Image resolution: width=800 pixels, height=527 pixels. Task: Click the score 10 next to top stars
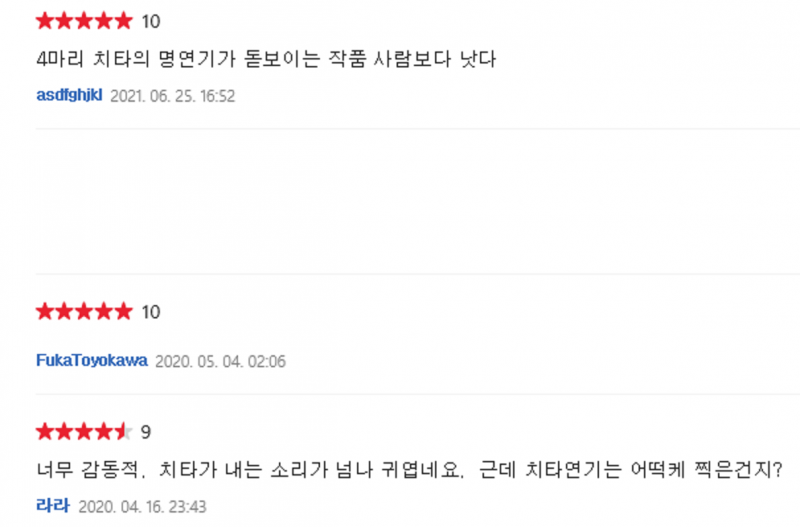coord(151,21)
